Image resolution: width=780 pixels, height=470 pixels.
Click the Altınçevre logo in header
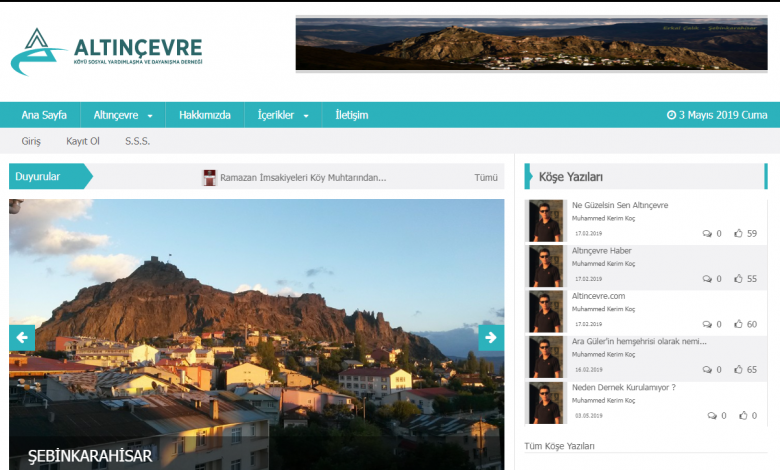click(x=106, y=52)
